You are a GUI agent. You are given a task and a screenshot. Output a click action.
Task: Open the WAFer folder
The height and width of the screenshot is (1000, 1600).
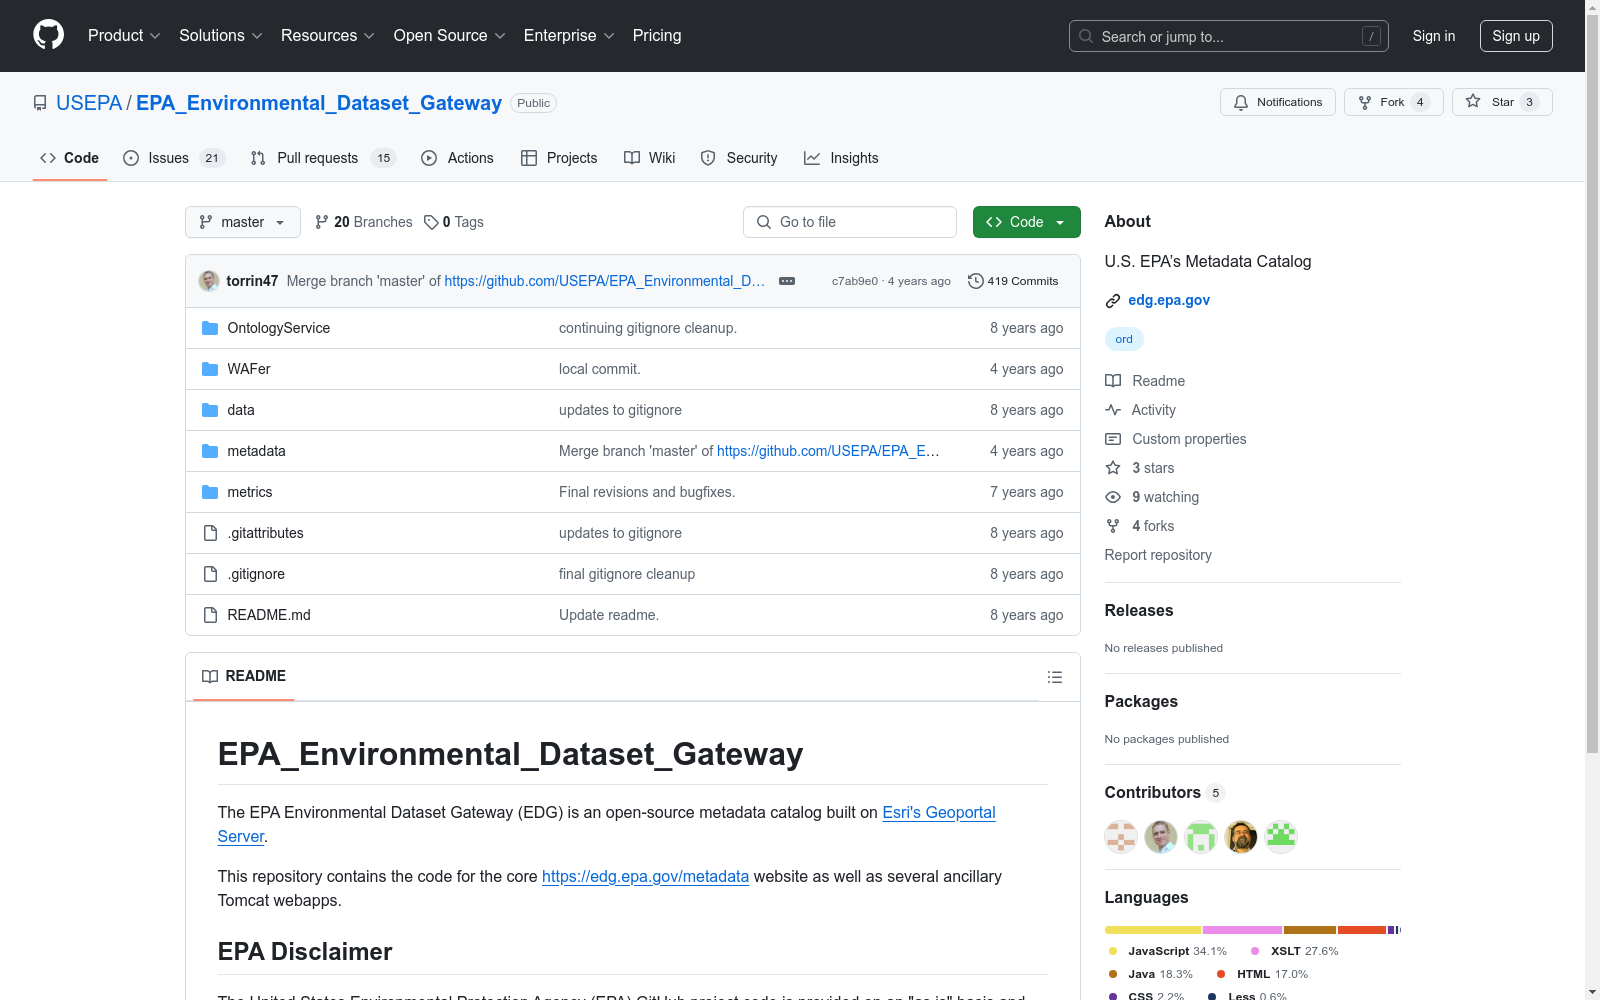[249, 369]
